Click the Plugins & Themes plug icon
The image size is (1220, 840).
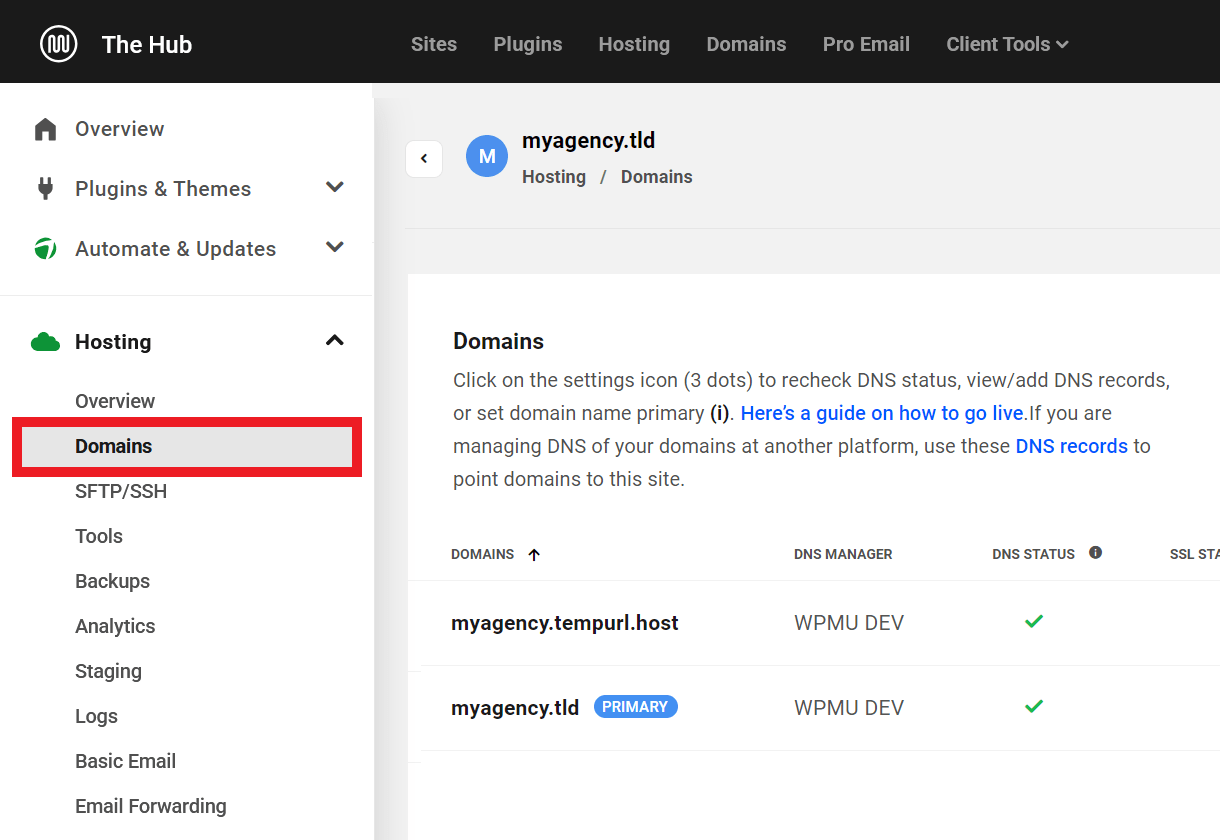pos(45,189)
